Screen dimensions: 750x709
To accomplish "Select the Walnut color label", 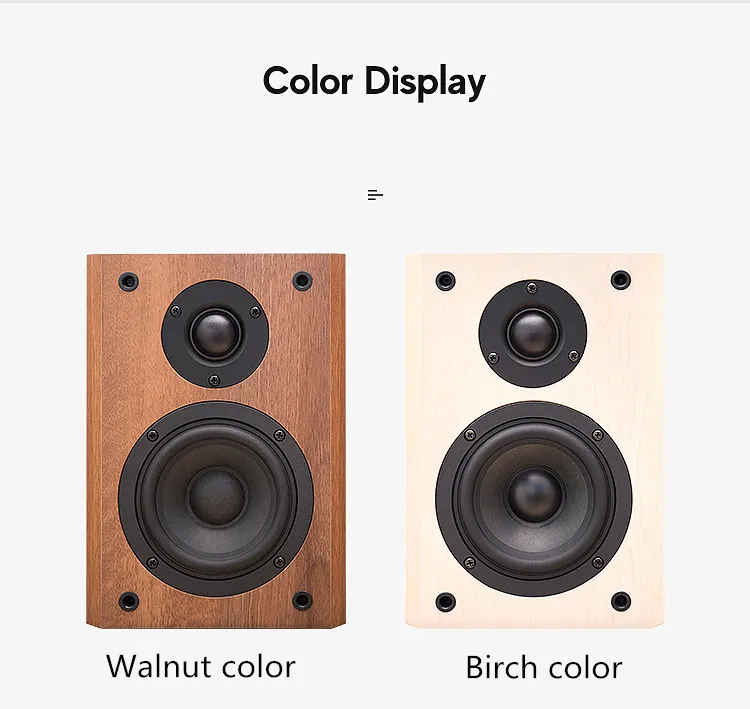I will tap(201, 666).
